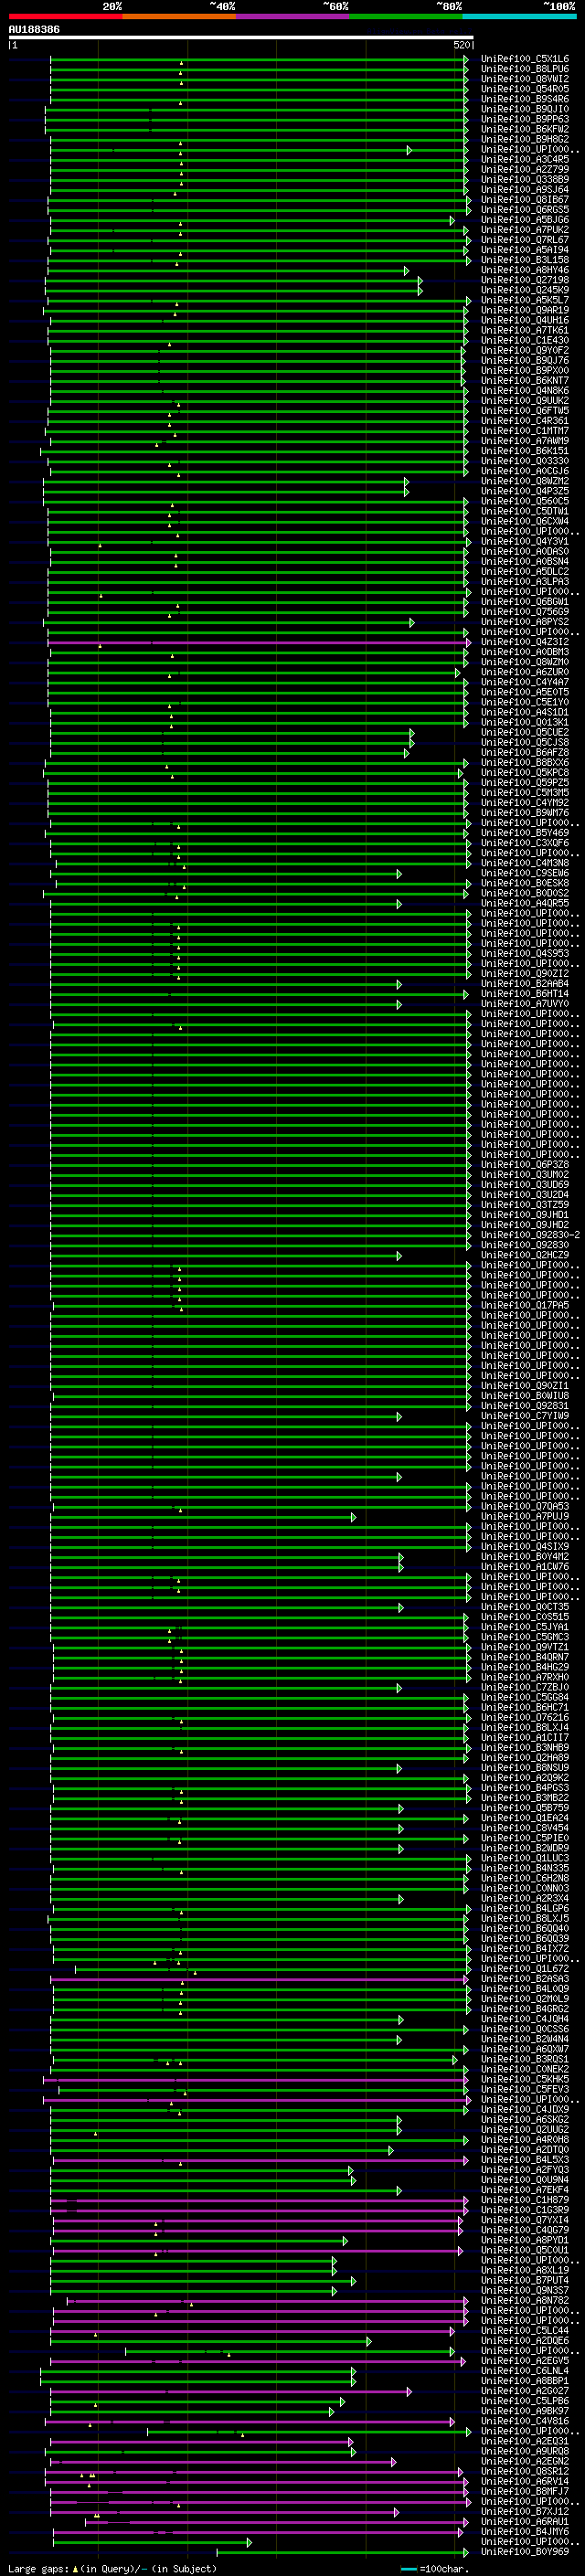This screenshot has height=2576, width=585.
Task: Select the UniRef100_B4N335 label
Action: pyautogui.click(x=525, y=1868)
